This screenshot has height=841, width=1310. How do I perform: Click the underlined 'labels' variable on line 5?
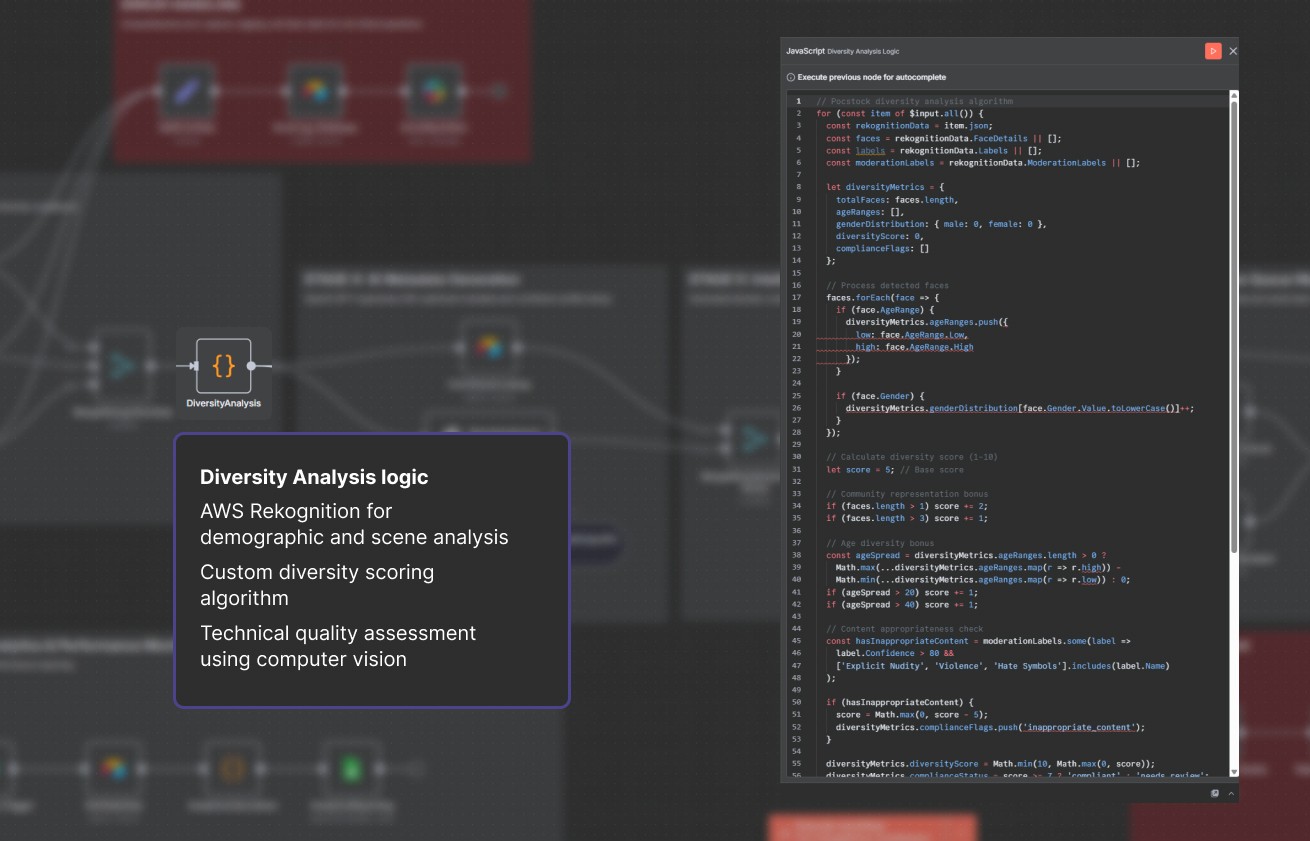870,150
